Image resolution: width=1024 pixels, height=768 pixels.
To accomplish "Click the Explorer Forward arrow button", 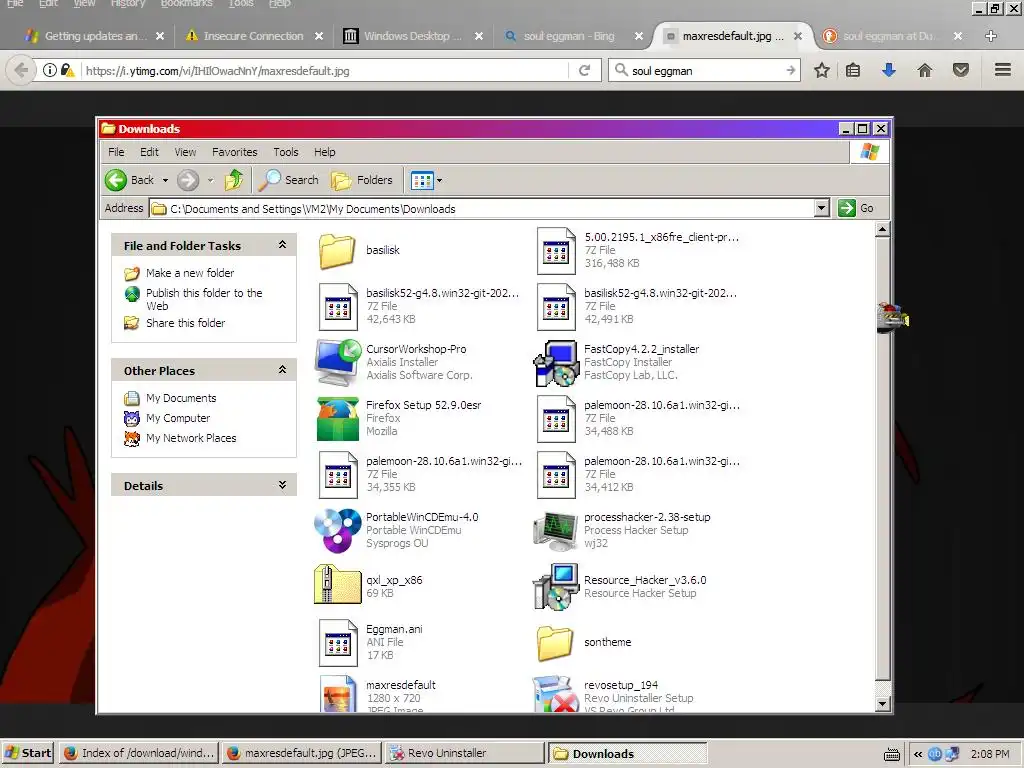I will click(188, 180).
